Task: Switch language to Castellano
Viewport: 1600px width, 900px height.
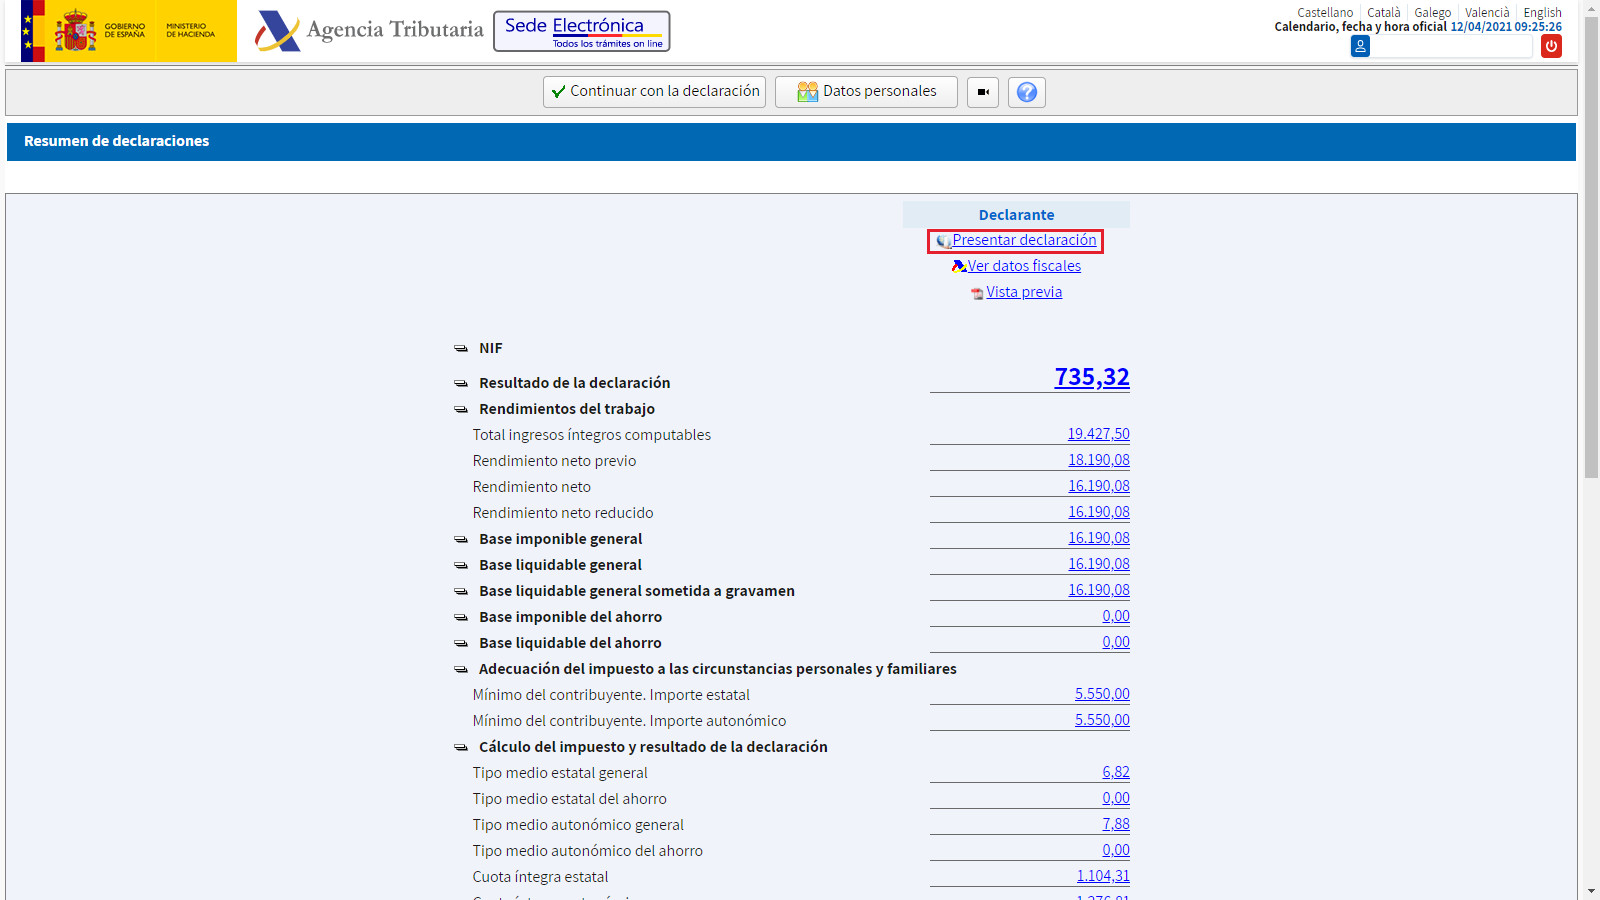Action: point(1325,13)
